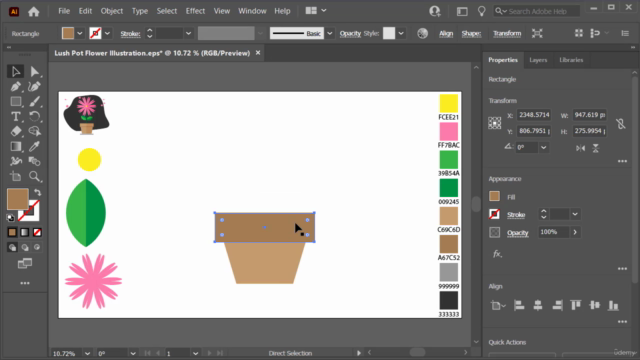Image resolution: width=640 pixels, height=360 pixels.
Task: Select the Gradient tool
Action: tap(16, 146)
